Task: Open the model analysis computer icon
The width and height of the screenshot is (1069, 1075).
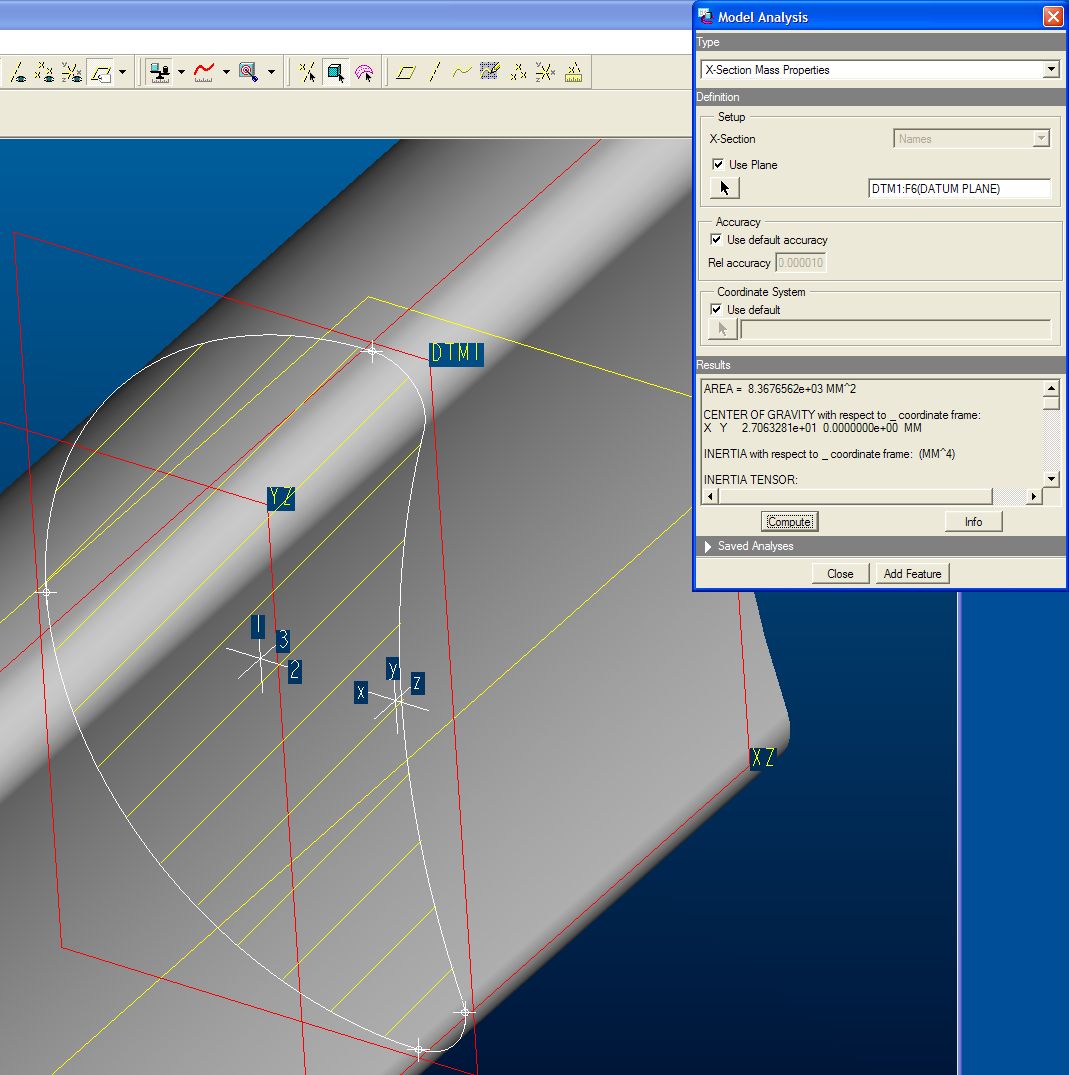Action: coord(159,72)
